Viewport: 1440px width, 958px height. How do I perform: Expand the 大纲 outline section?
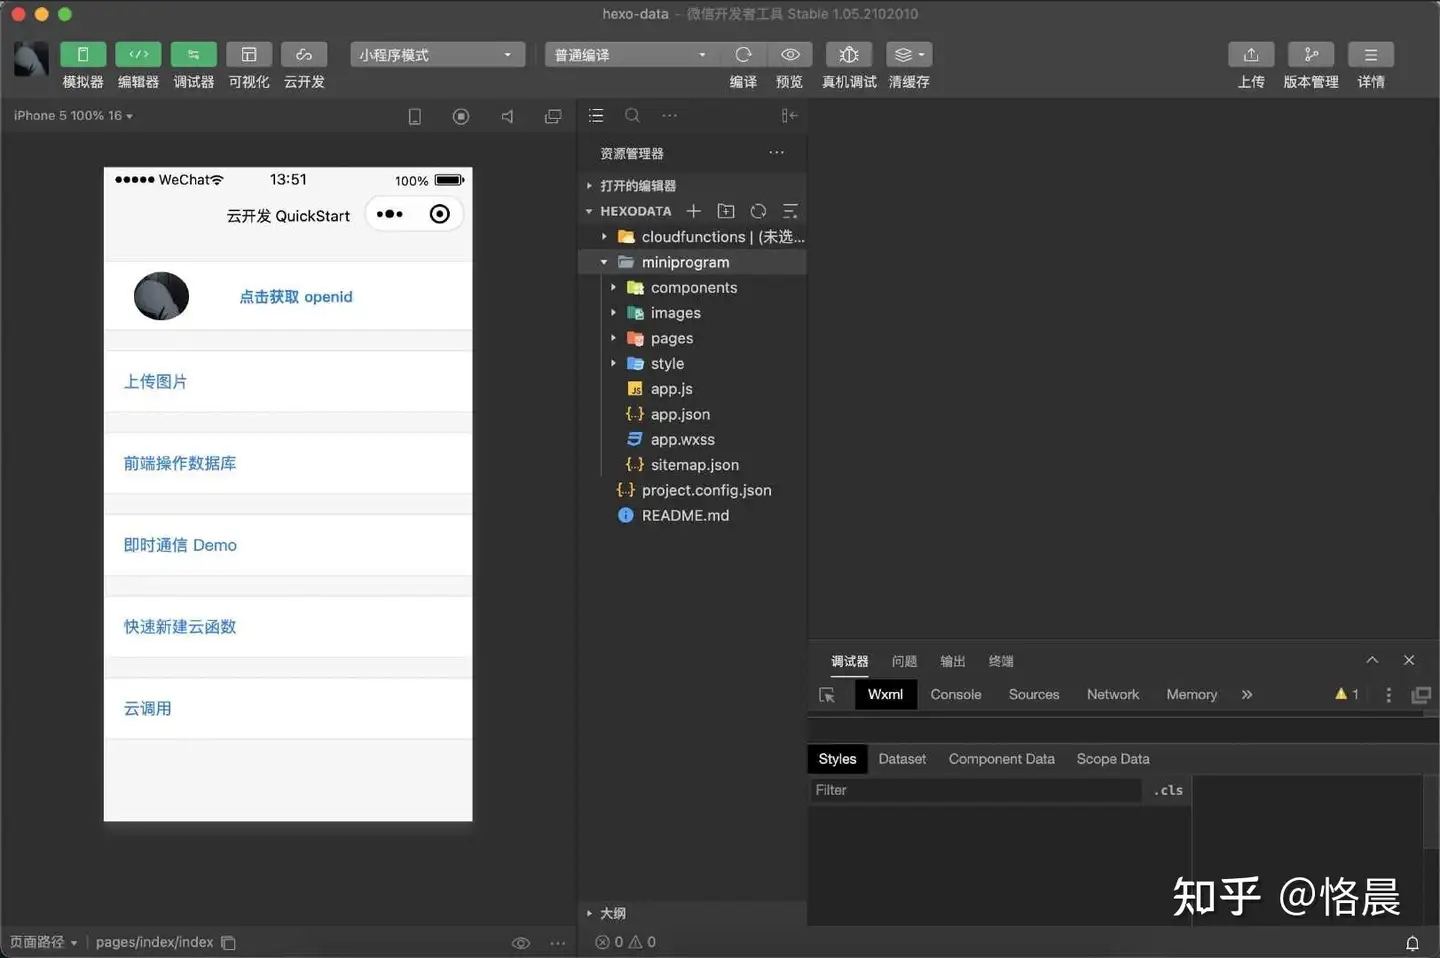(692, 913)
